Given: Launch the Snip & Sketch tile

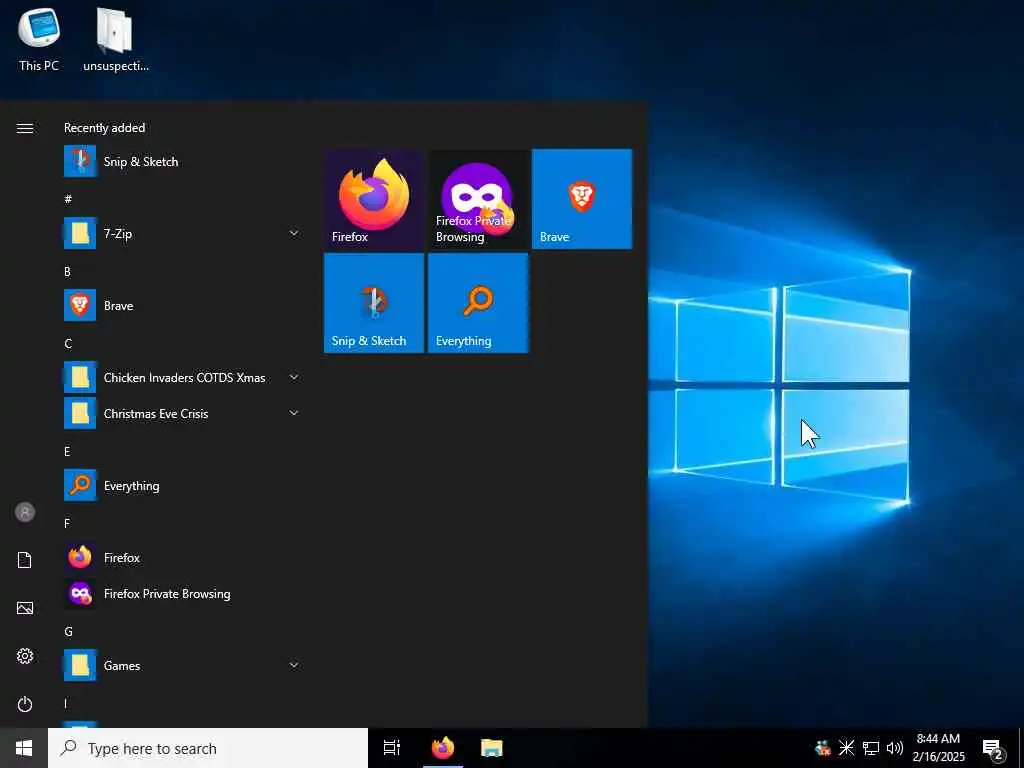Looking at the screenshot, I should [374, 303].
